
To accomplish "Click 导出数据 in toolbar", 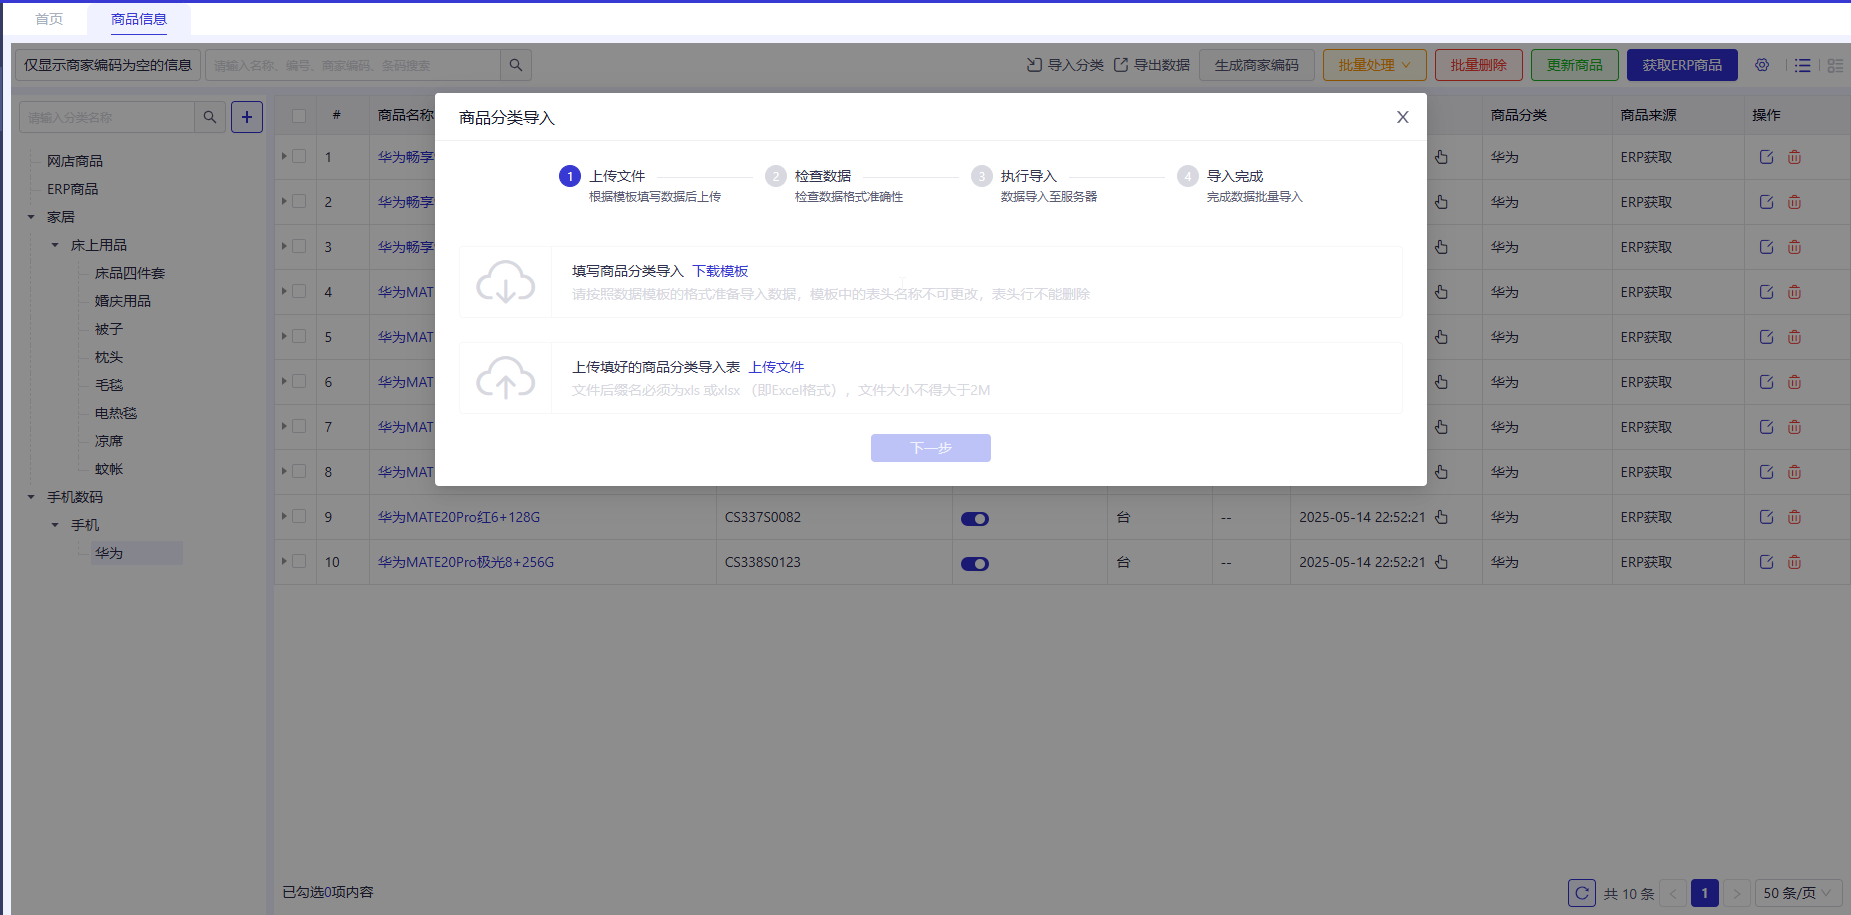I will coord(1151,65).
